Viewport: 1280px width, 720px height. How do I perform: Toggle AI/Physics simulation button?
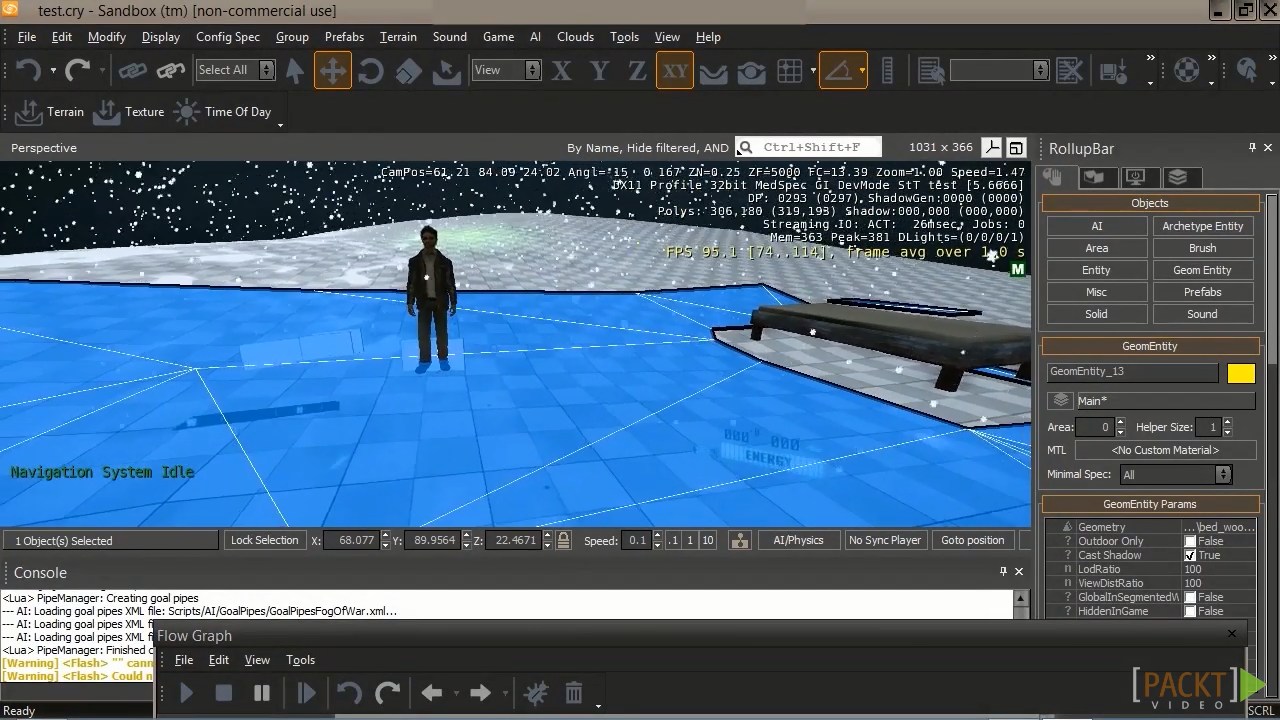[x=798, y=540]
